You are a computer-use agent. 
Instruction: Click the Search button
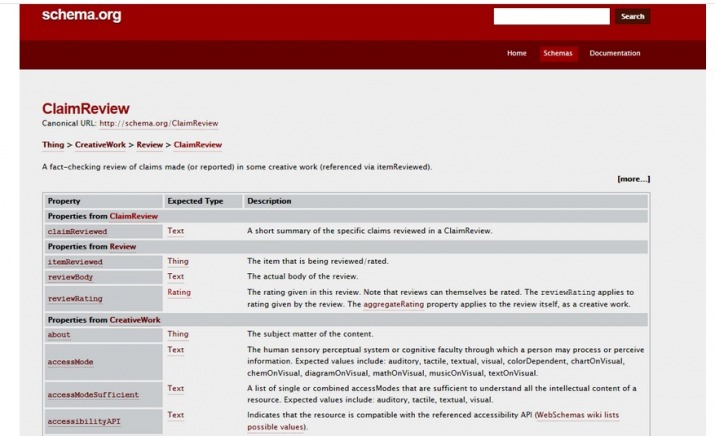[632, 16]
